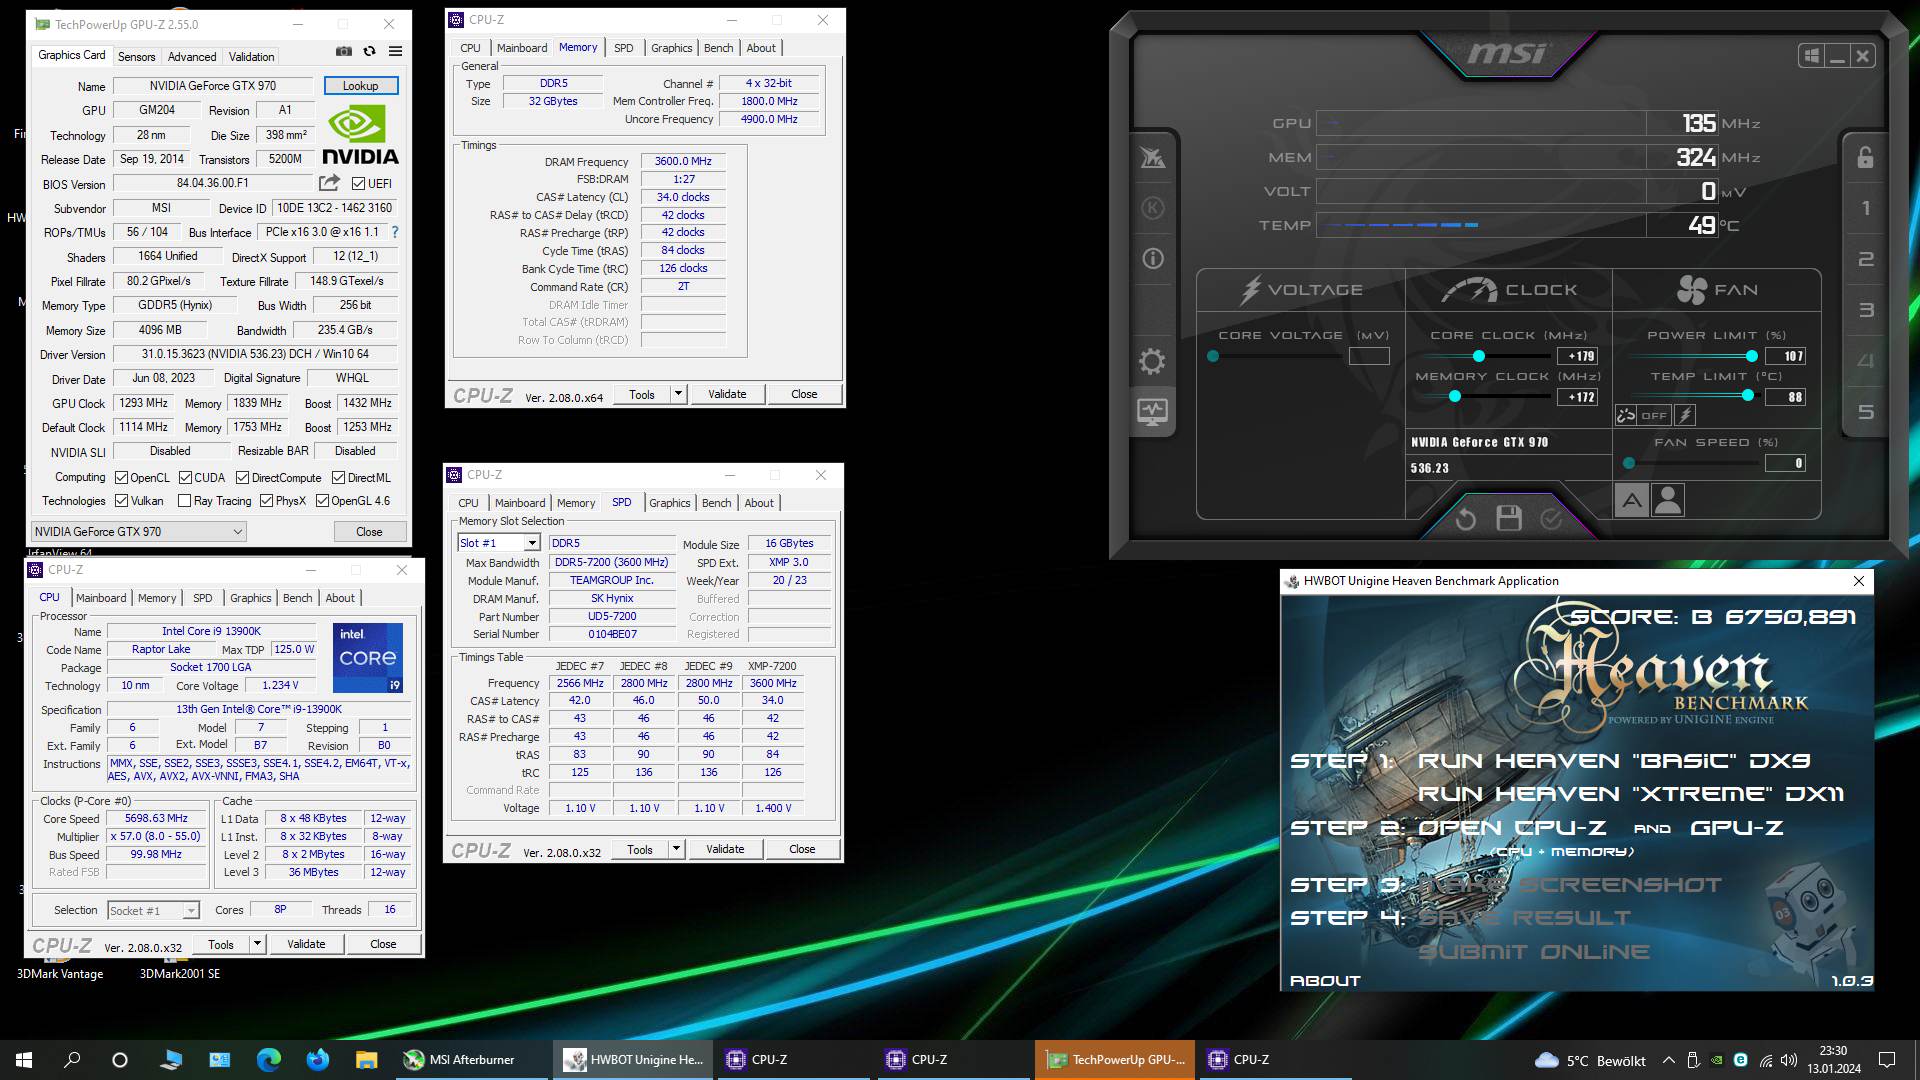Screen dimensions: 1920x1080
Task: Click the Lookup button in GPU-Z
Action: pyautogui.click(x=360, y=86)
